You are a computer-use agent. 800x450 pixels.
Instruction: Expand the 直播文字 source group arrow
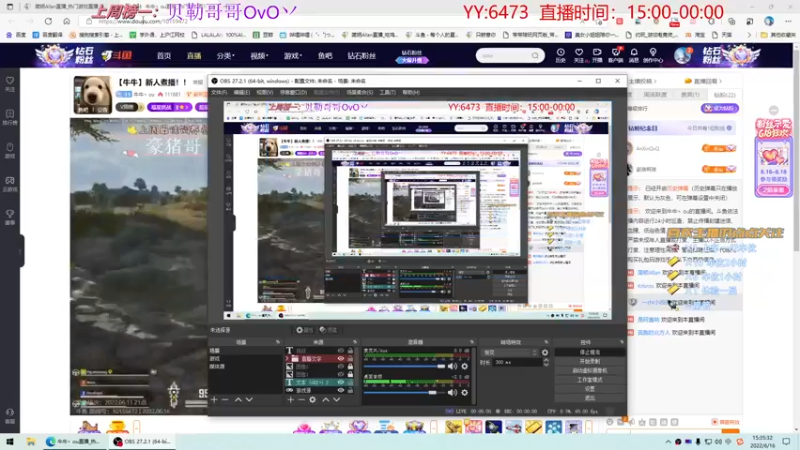pyautogui.click(x=288, y=359)
